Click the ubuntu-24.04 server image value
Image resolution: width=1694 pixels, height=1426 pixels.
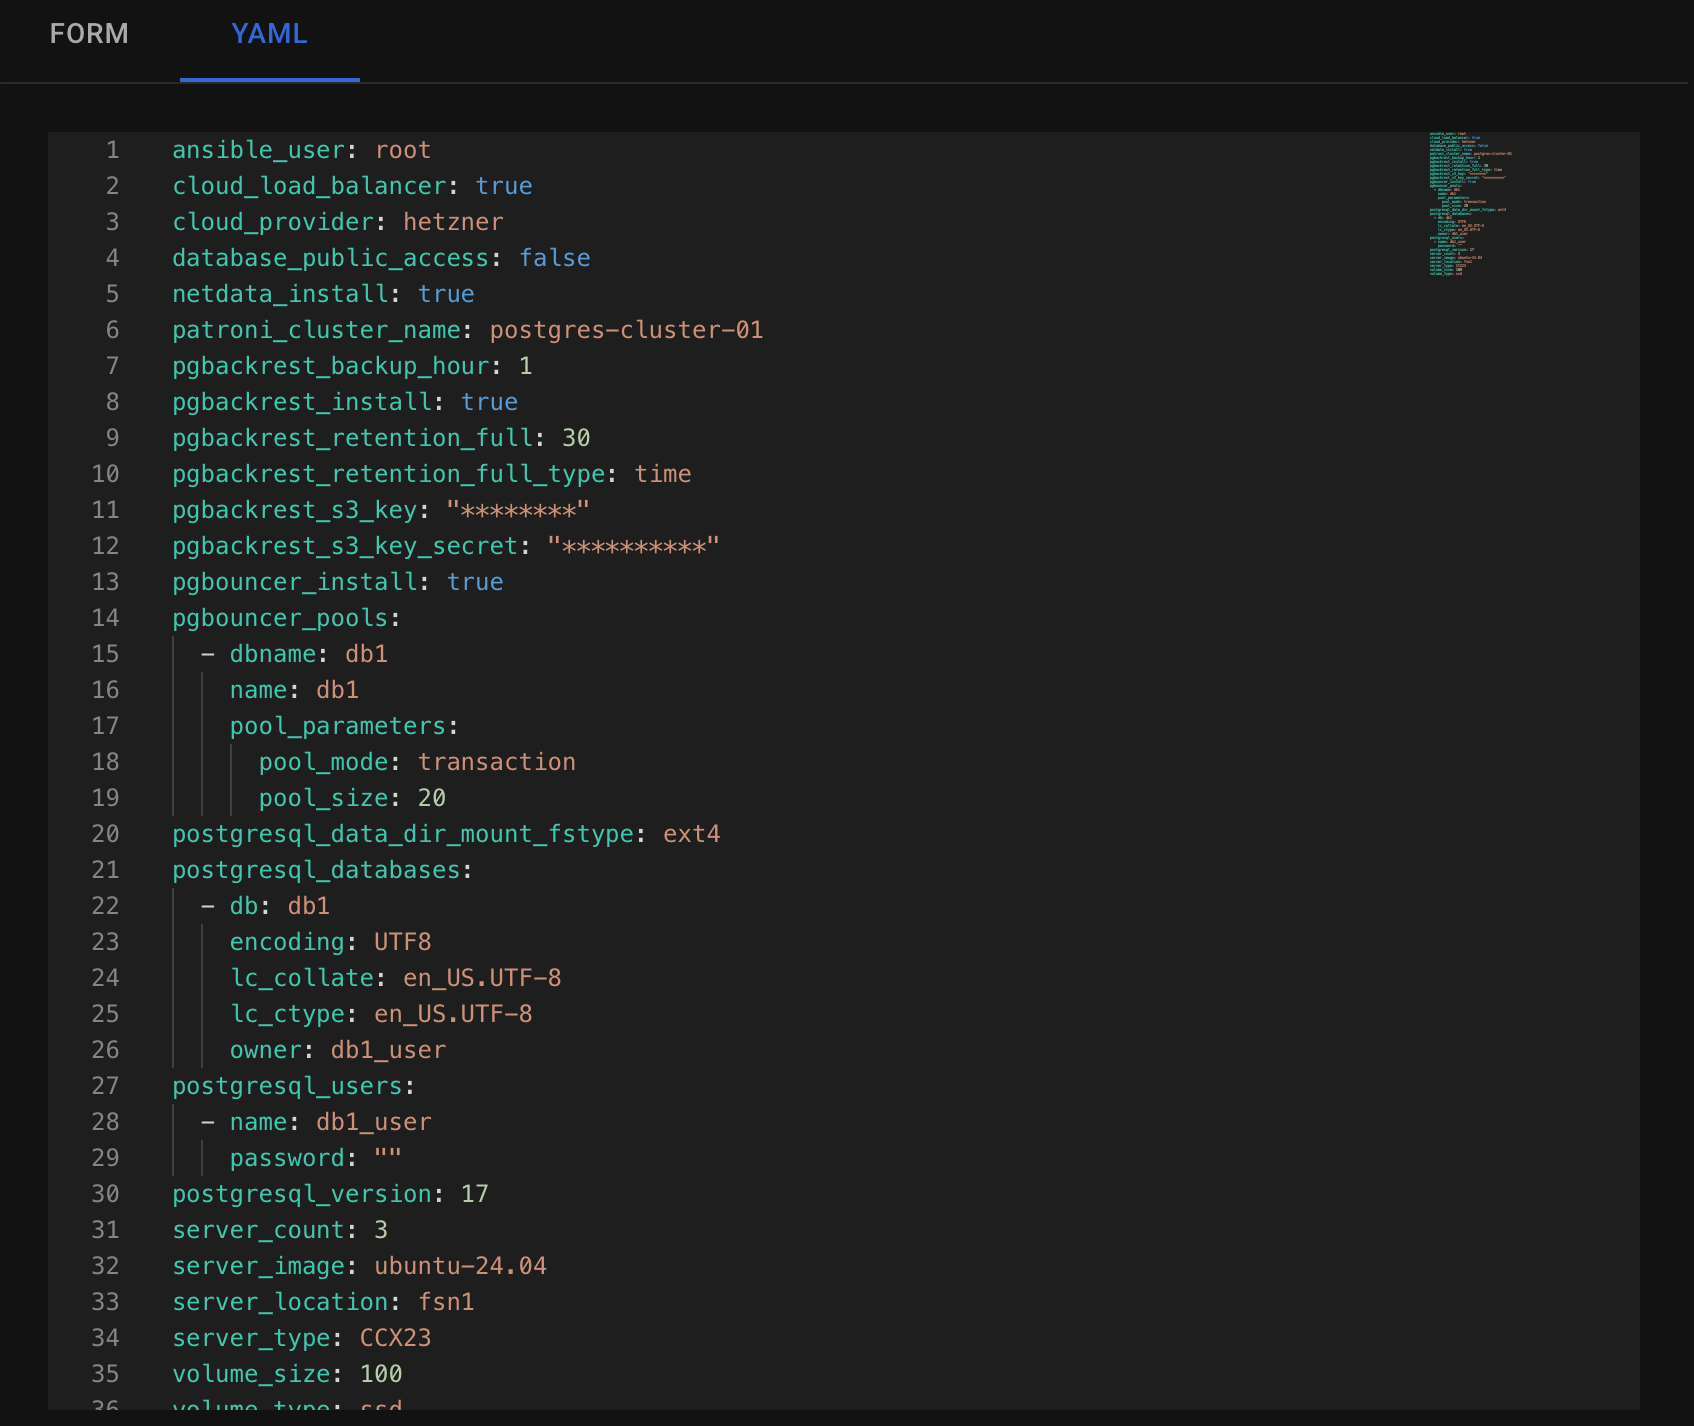[x=460, y=1266]
